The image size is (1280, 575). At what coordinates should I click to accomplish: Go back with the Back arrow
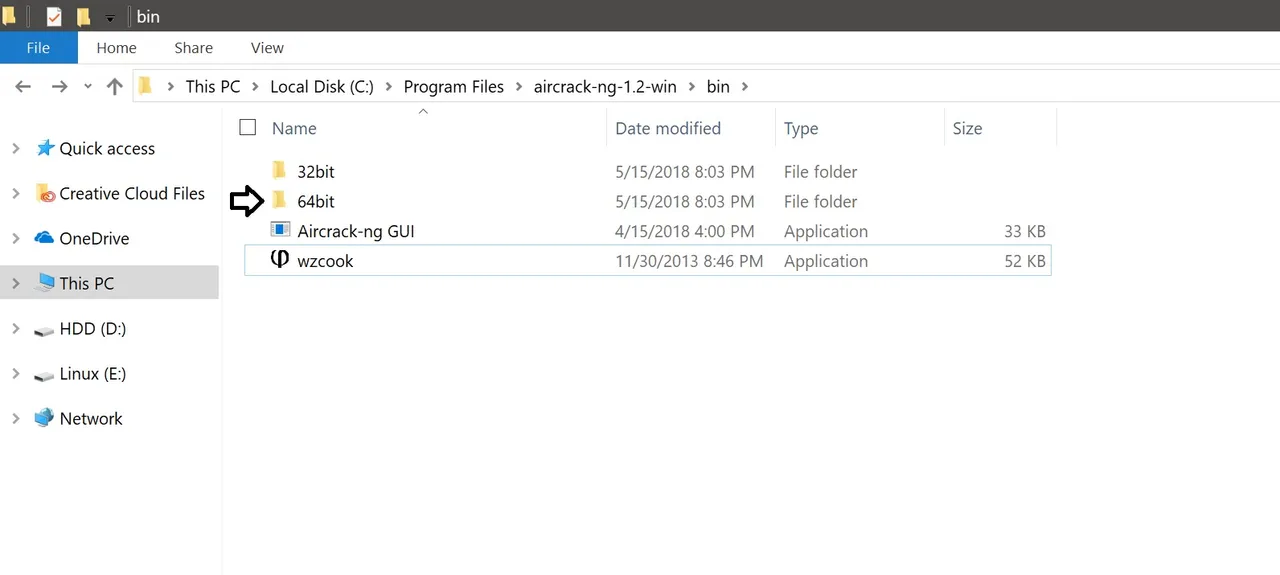(23, 87)
